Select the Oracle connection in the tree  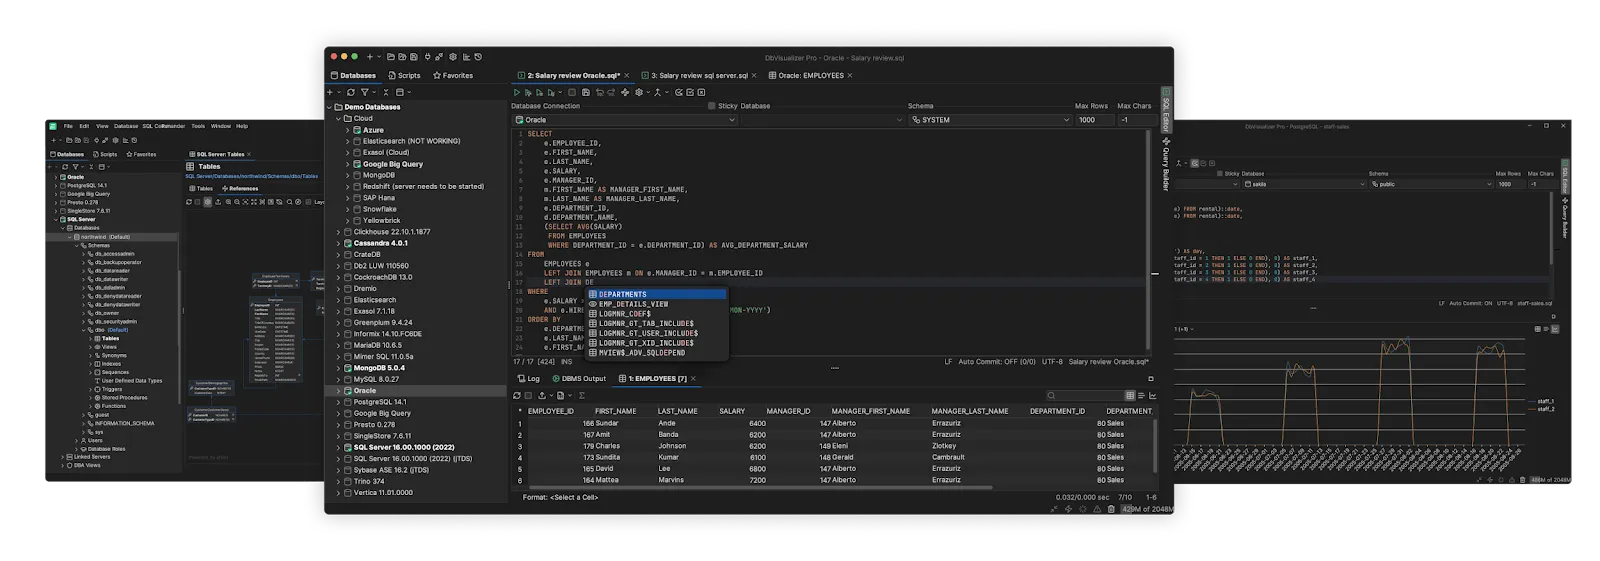coord(365,391)
